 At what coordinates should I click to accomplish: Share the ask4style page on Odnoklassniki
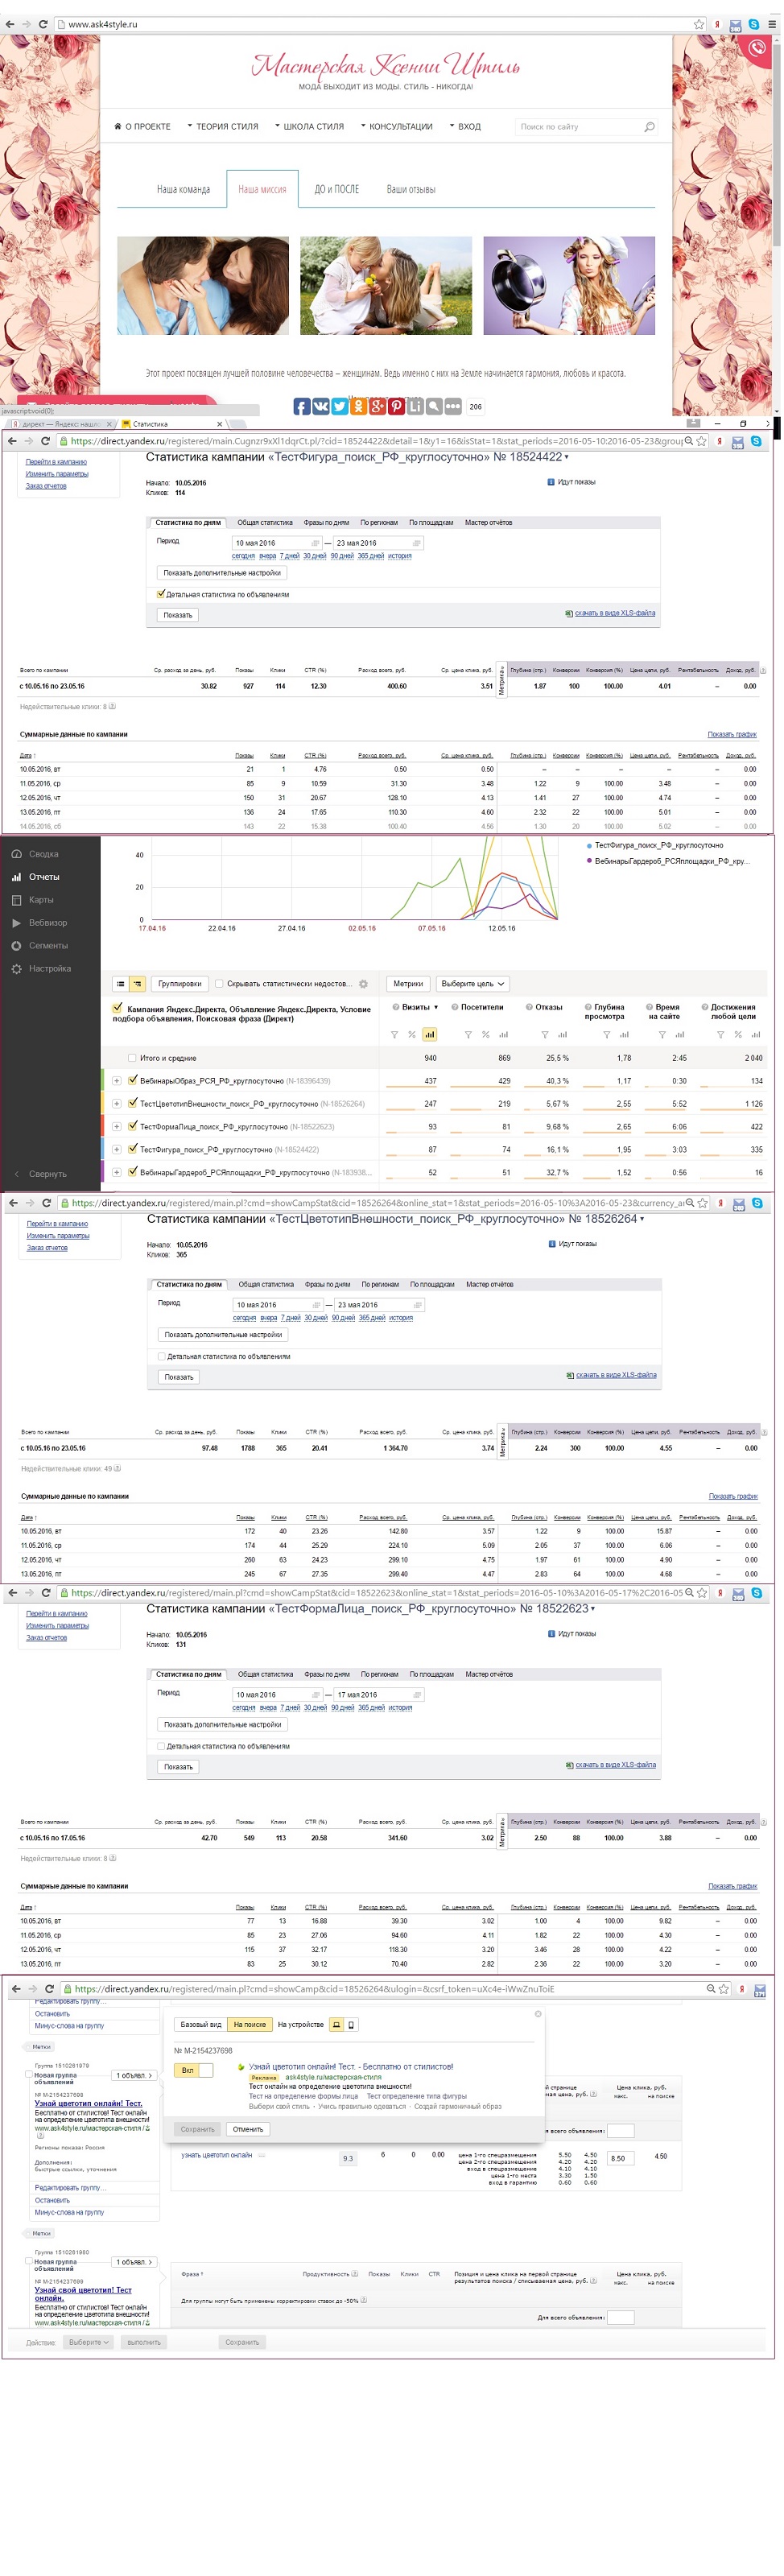pos(358,407)
